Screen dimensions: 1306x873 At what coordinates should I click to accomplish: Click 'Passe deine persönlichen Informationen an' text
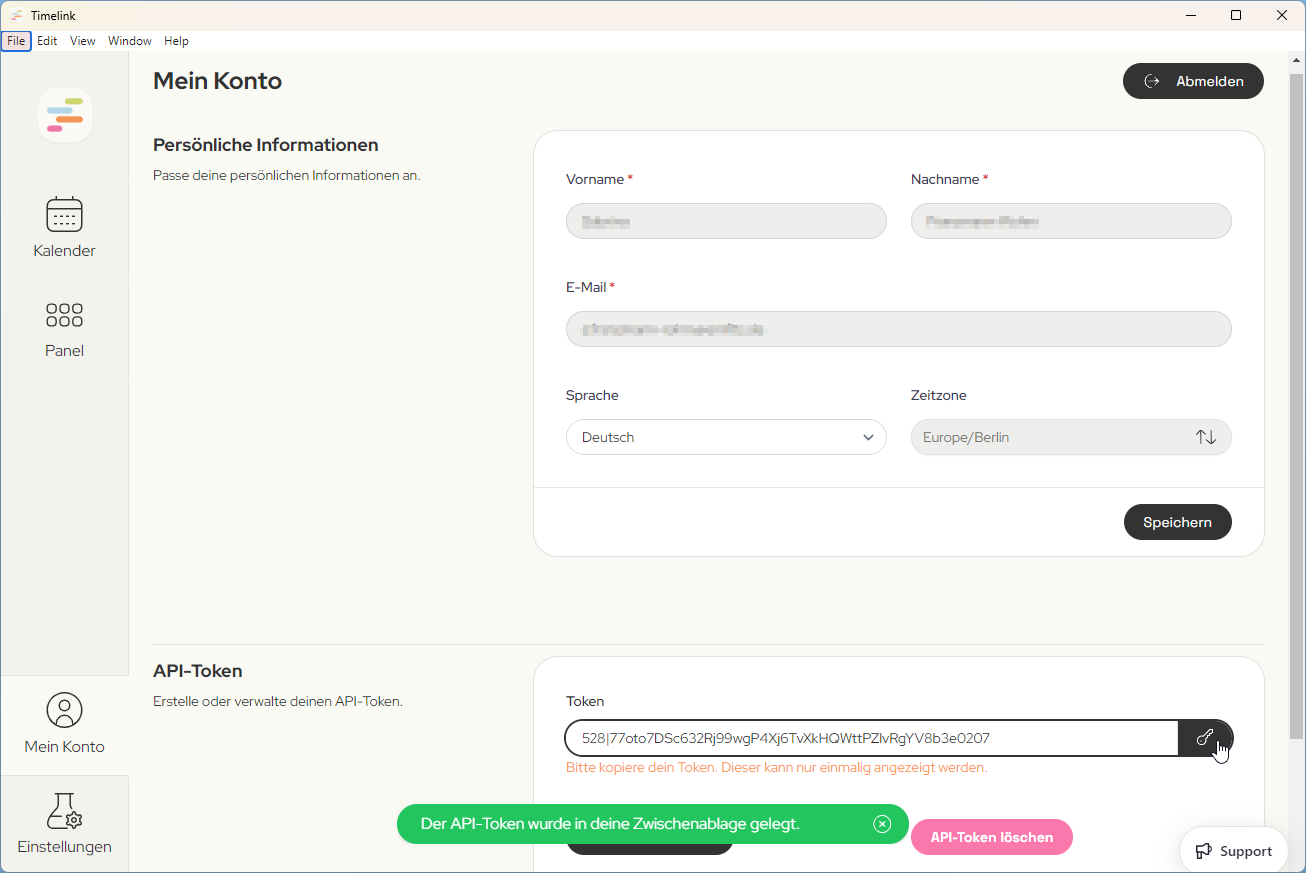tap(287, 175)
